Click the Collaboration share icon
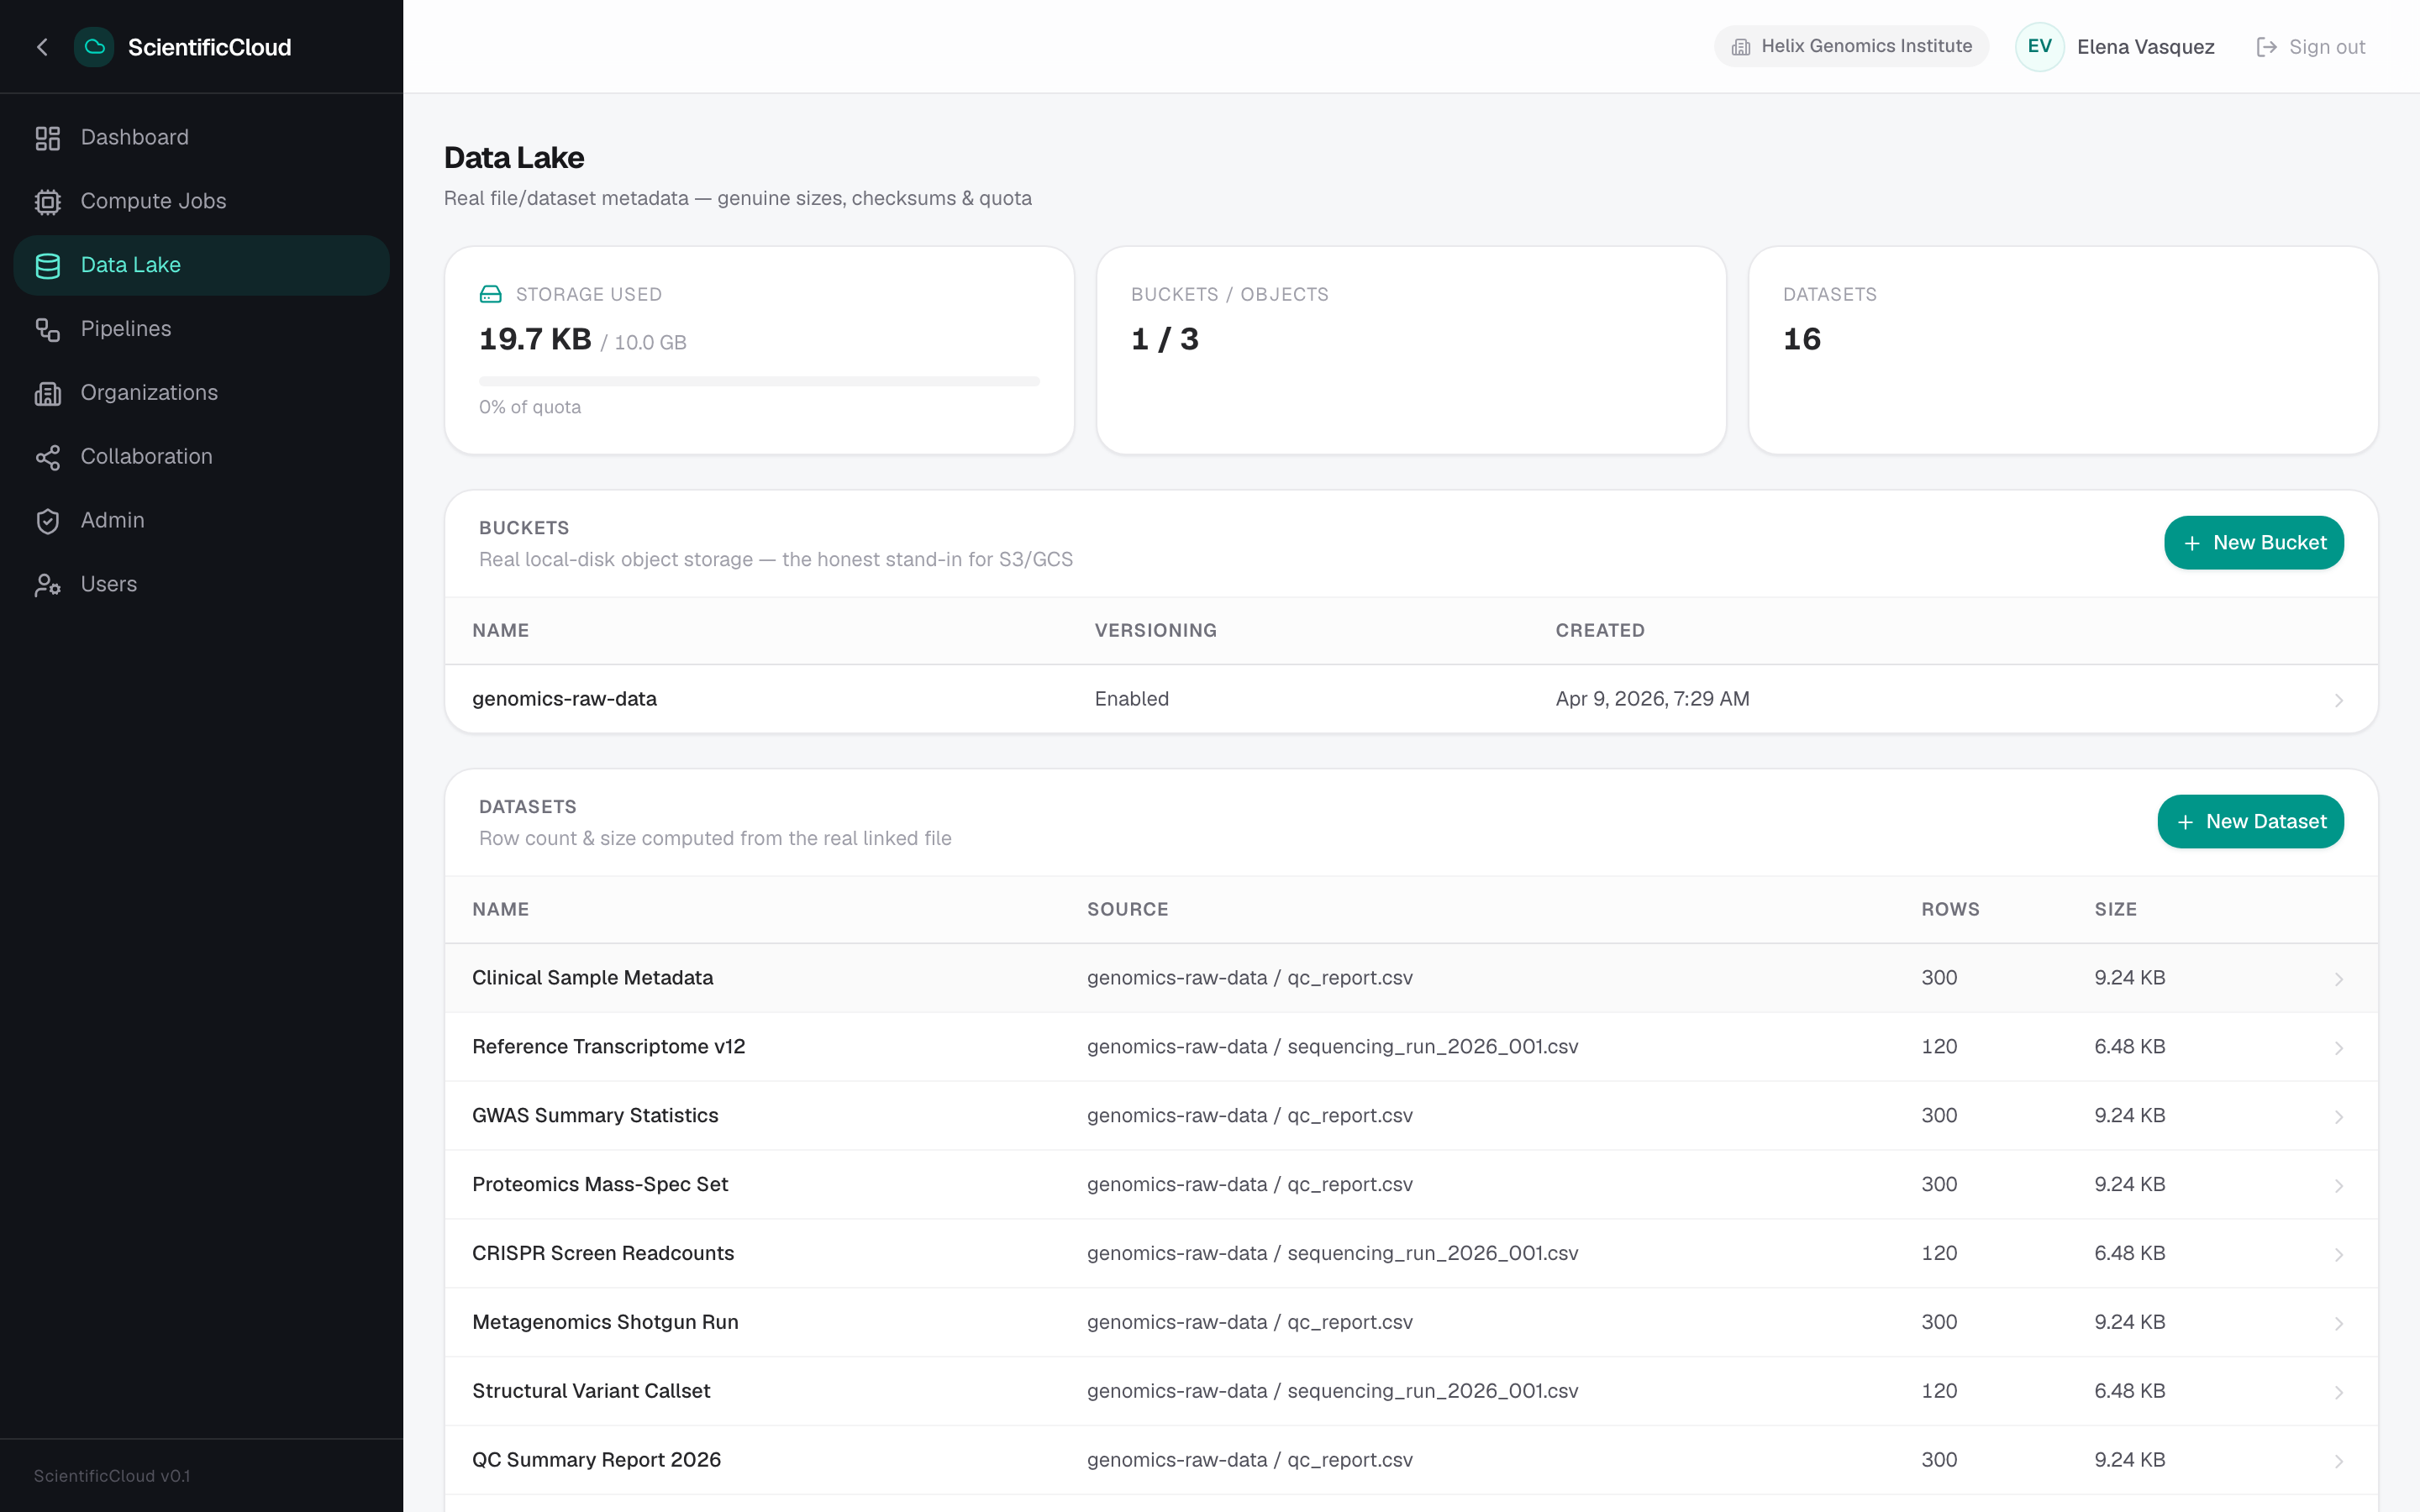2420x1512 pixels. [48, 457]
